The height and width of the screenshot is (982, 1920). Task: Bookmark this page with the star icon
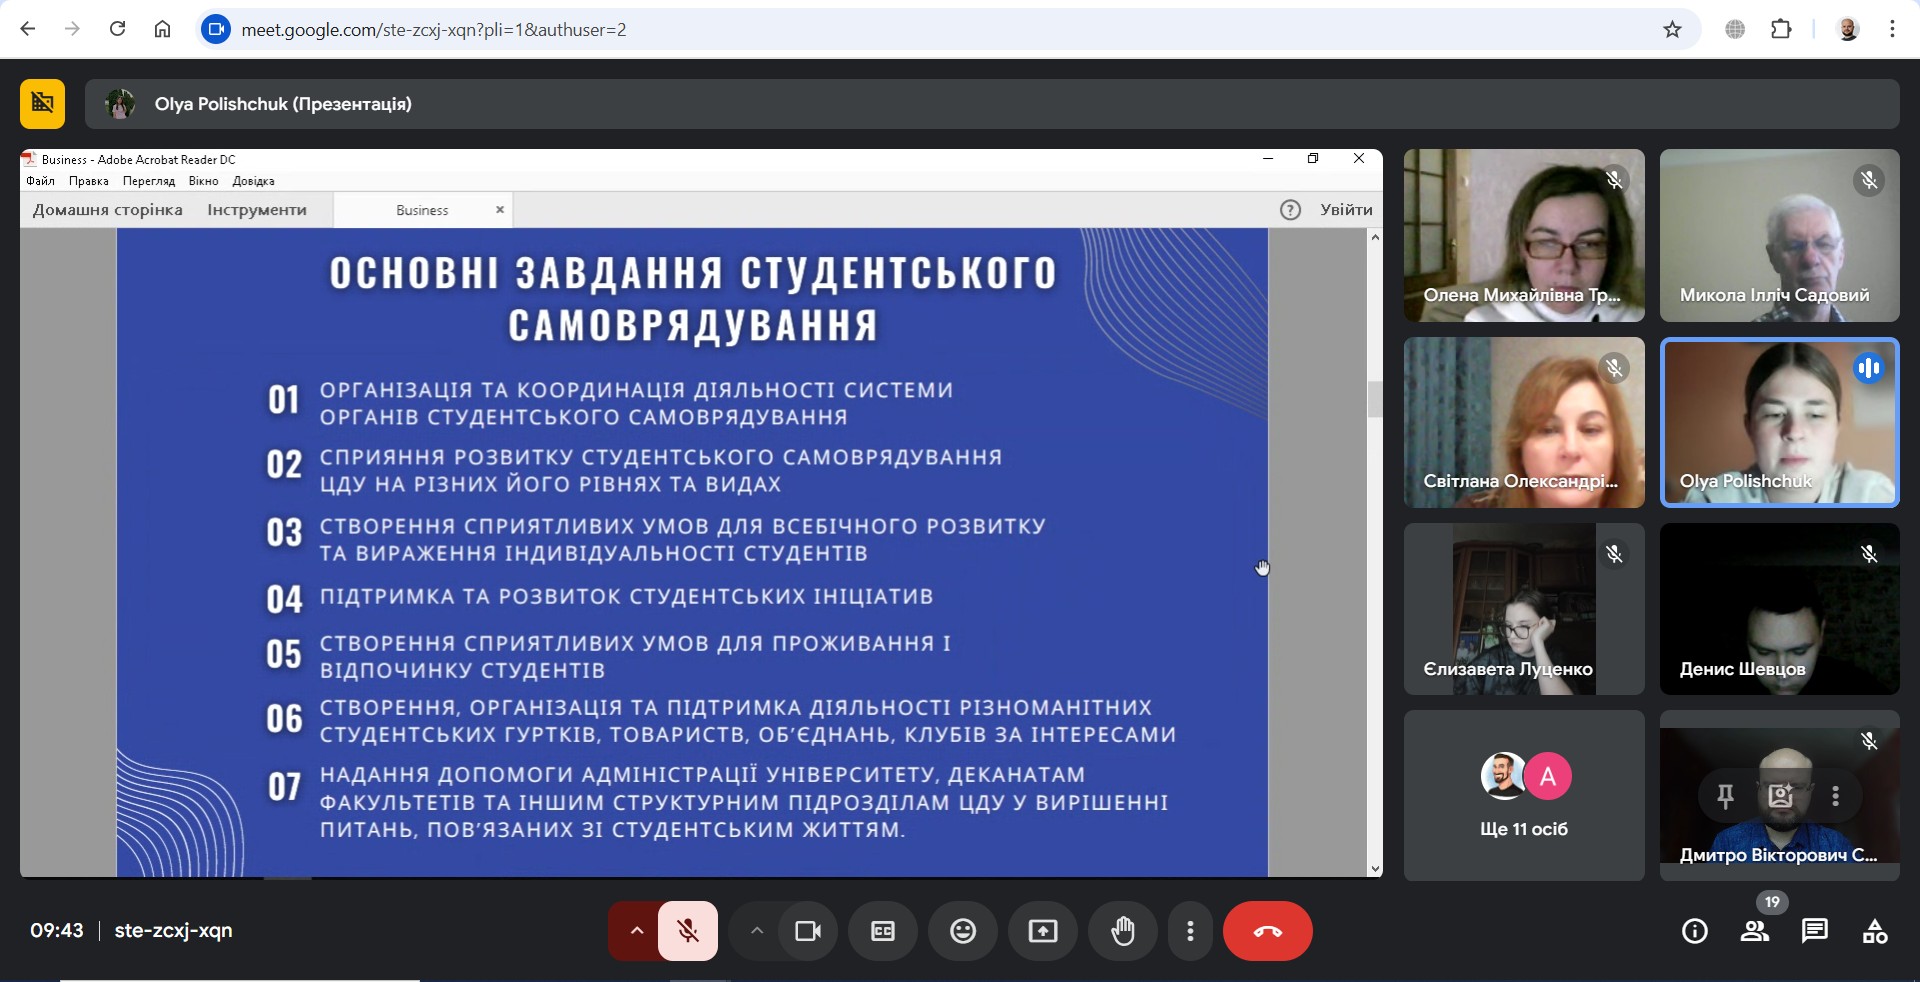point(1672,30)
